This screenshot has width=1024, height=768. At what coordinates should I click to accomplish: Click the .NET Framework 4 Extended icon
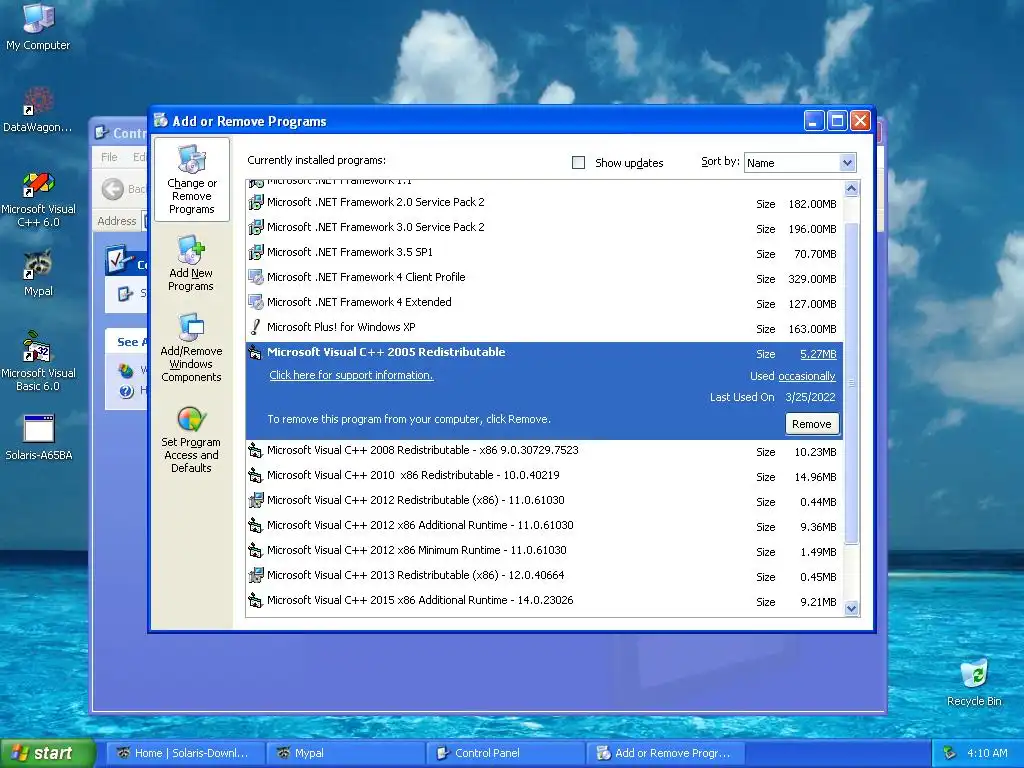click(255, 302)
